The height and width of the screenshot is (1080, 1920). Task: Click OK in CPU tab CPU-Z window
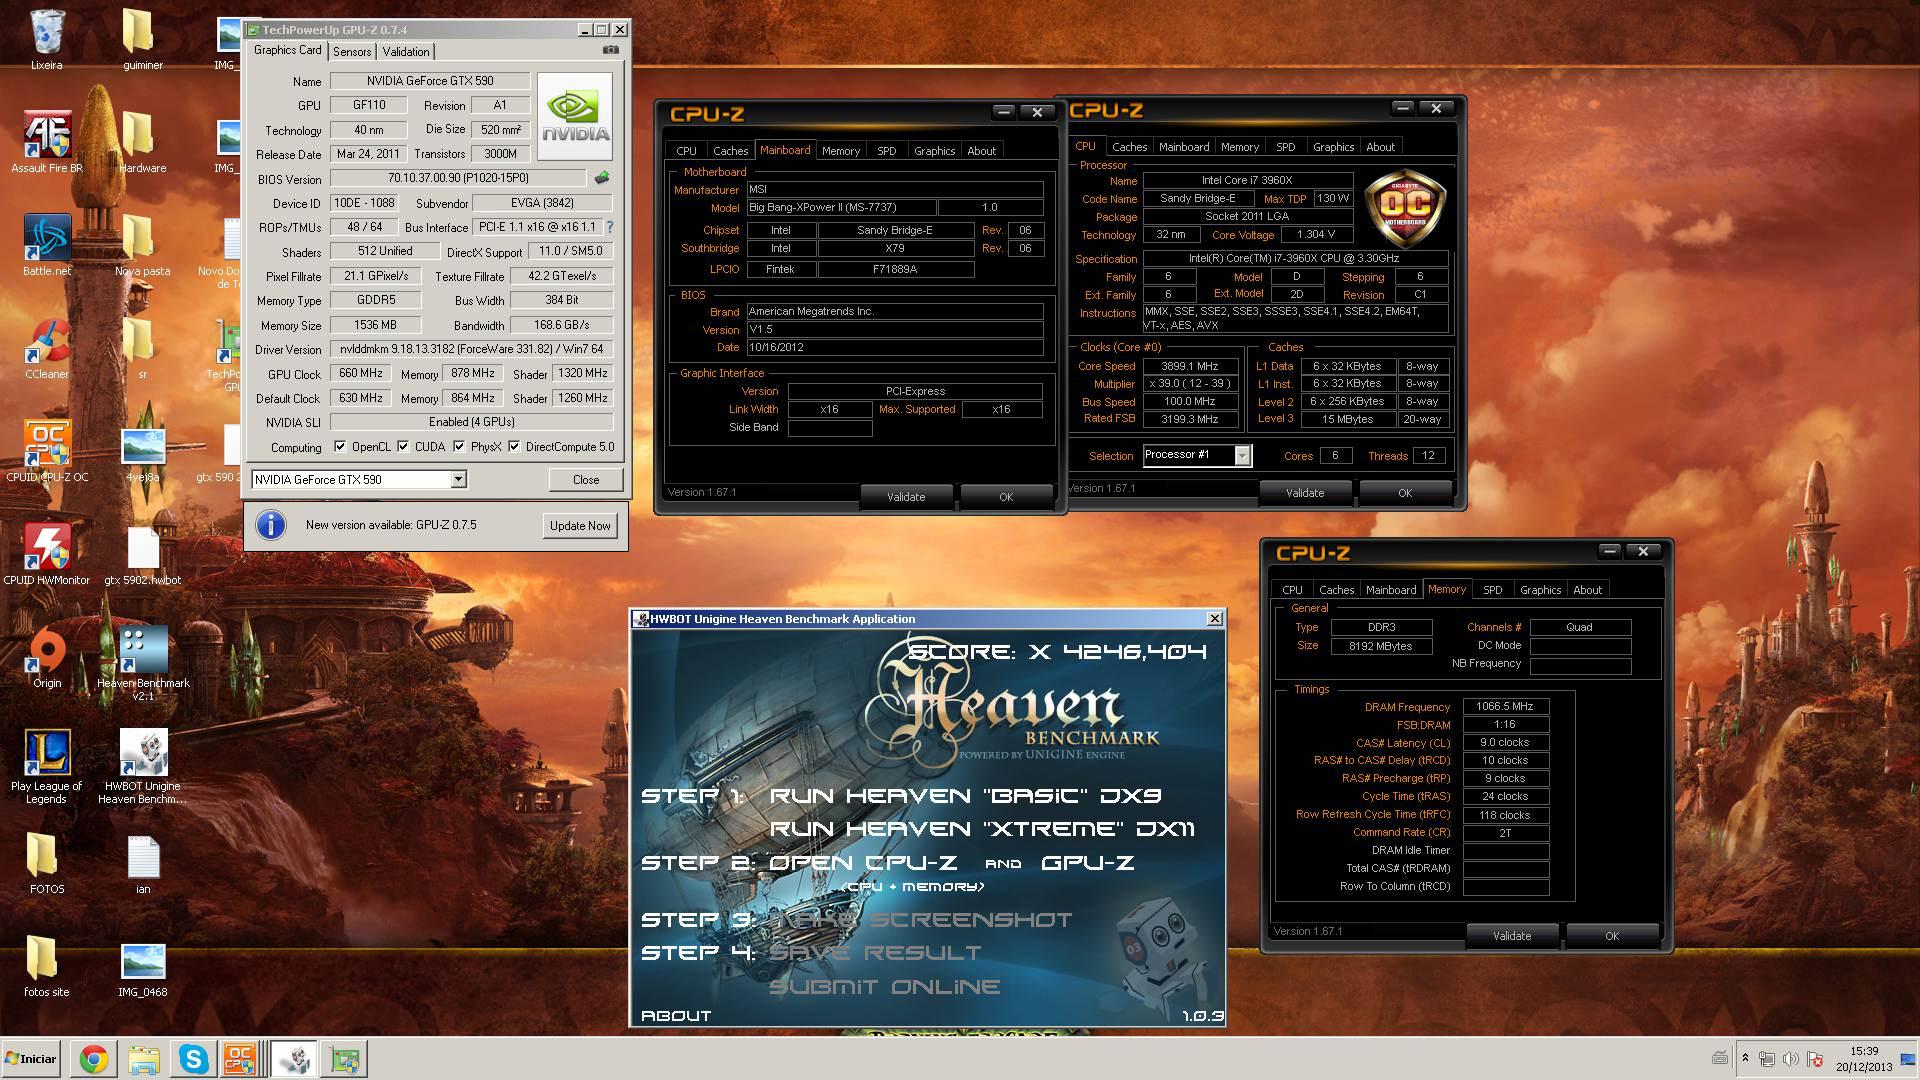[x=1405, y=493]
